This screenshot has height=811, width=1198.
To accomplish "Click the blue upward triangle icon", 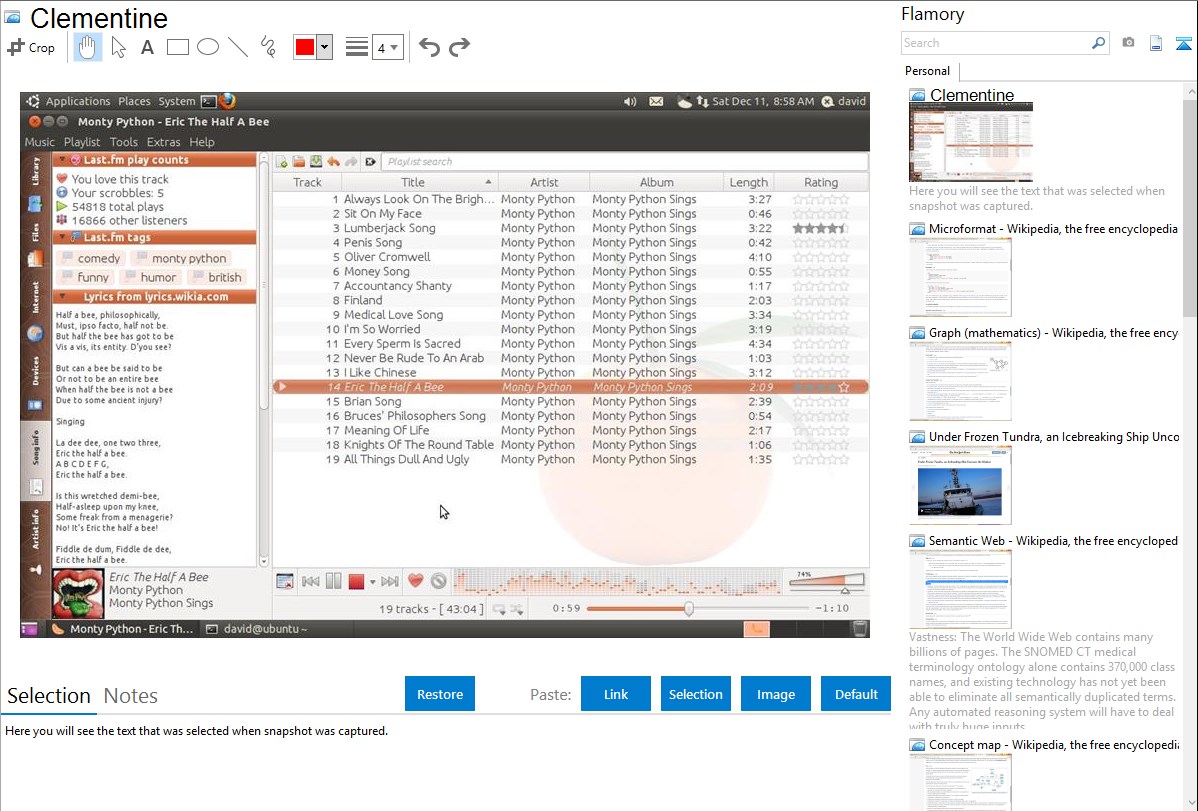I will point(1183,44).
